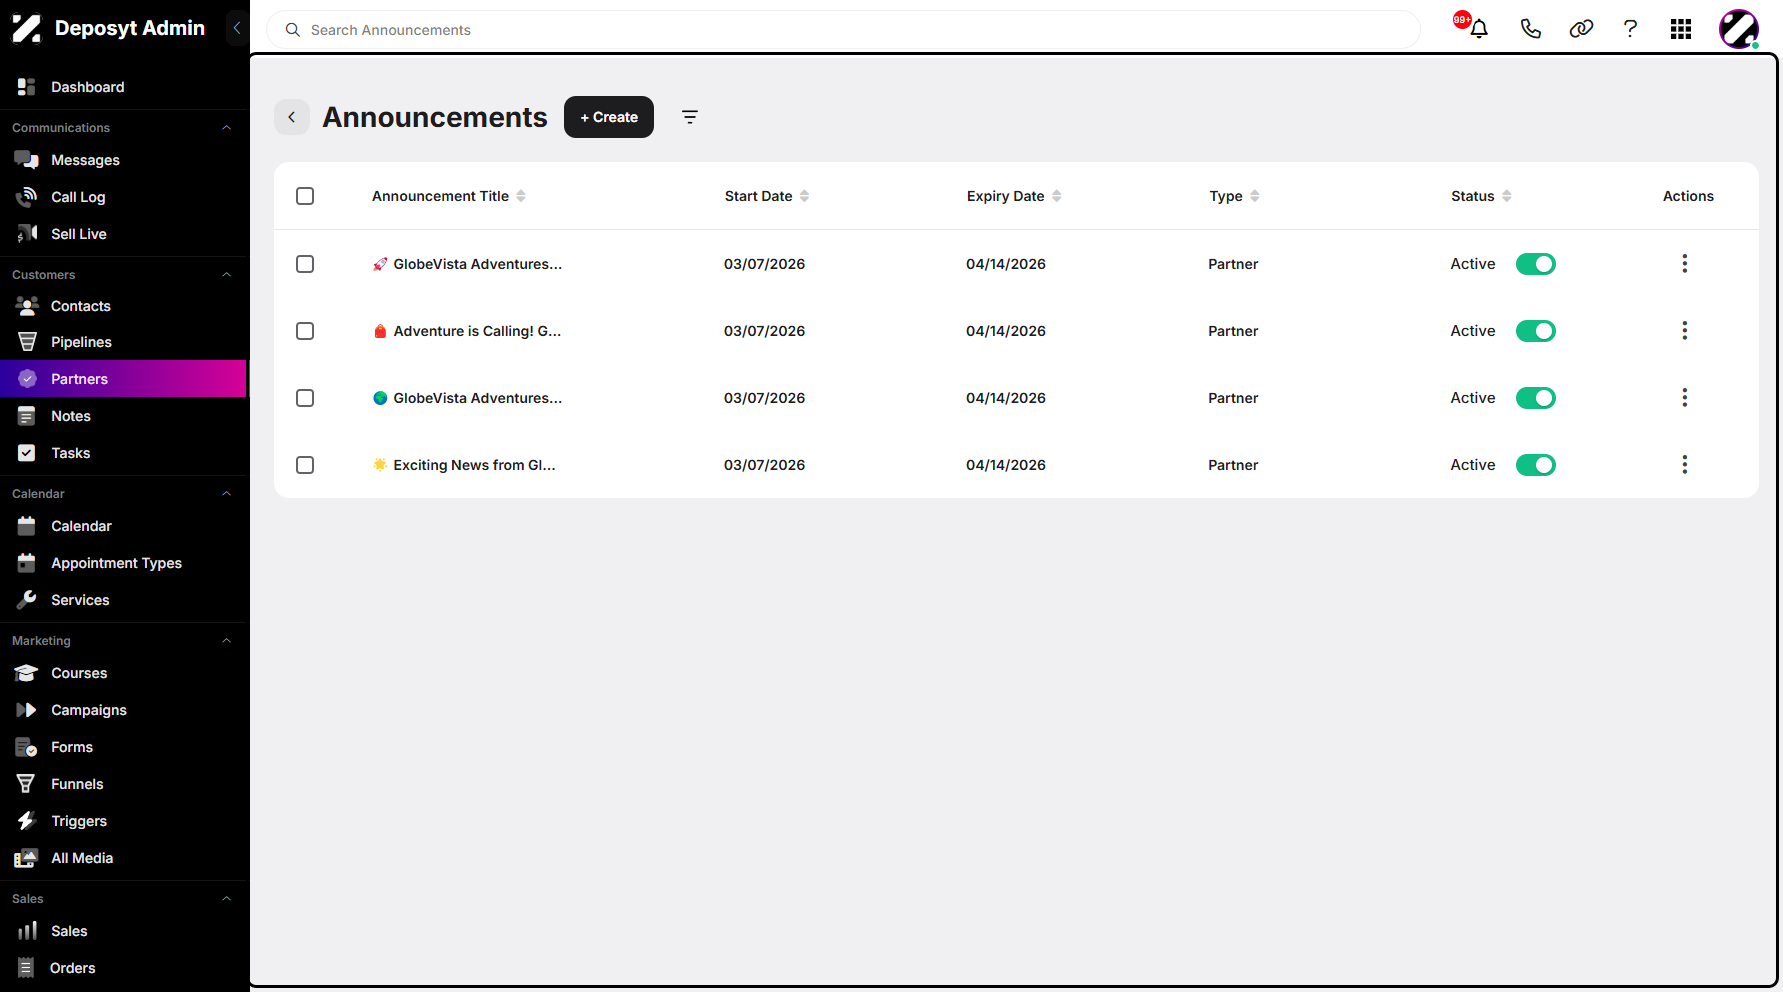Viewport: 1783px width, 992px height.
Task: Go back with the arrow beside Announcements
Action: pos(292,117)
